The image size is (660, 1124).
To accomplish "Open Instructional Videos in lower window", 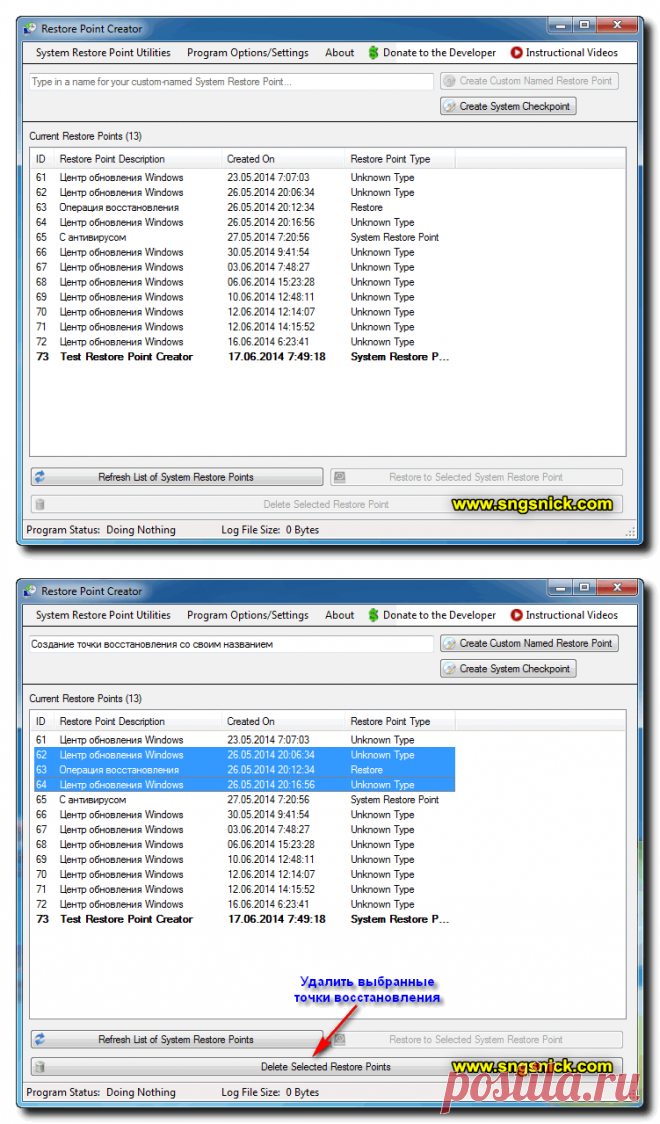I will pyautogui.click(x=565, y=615).
